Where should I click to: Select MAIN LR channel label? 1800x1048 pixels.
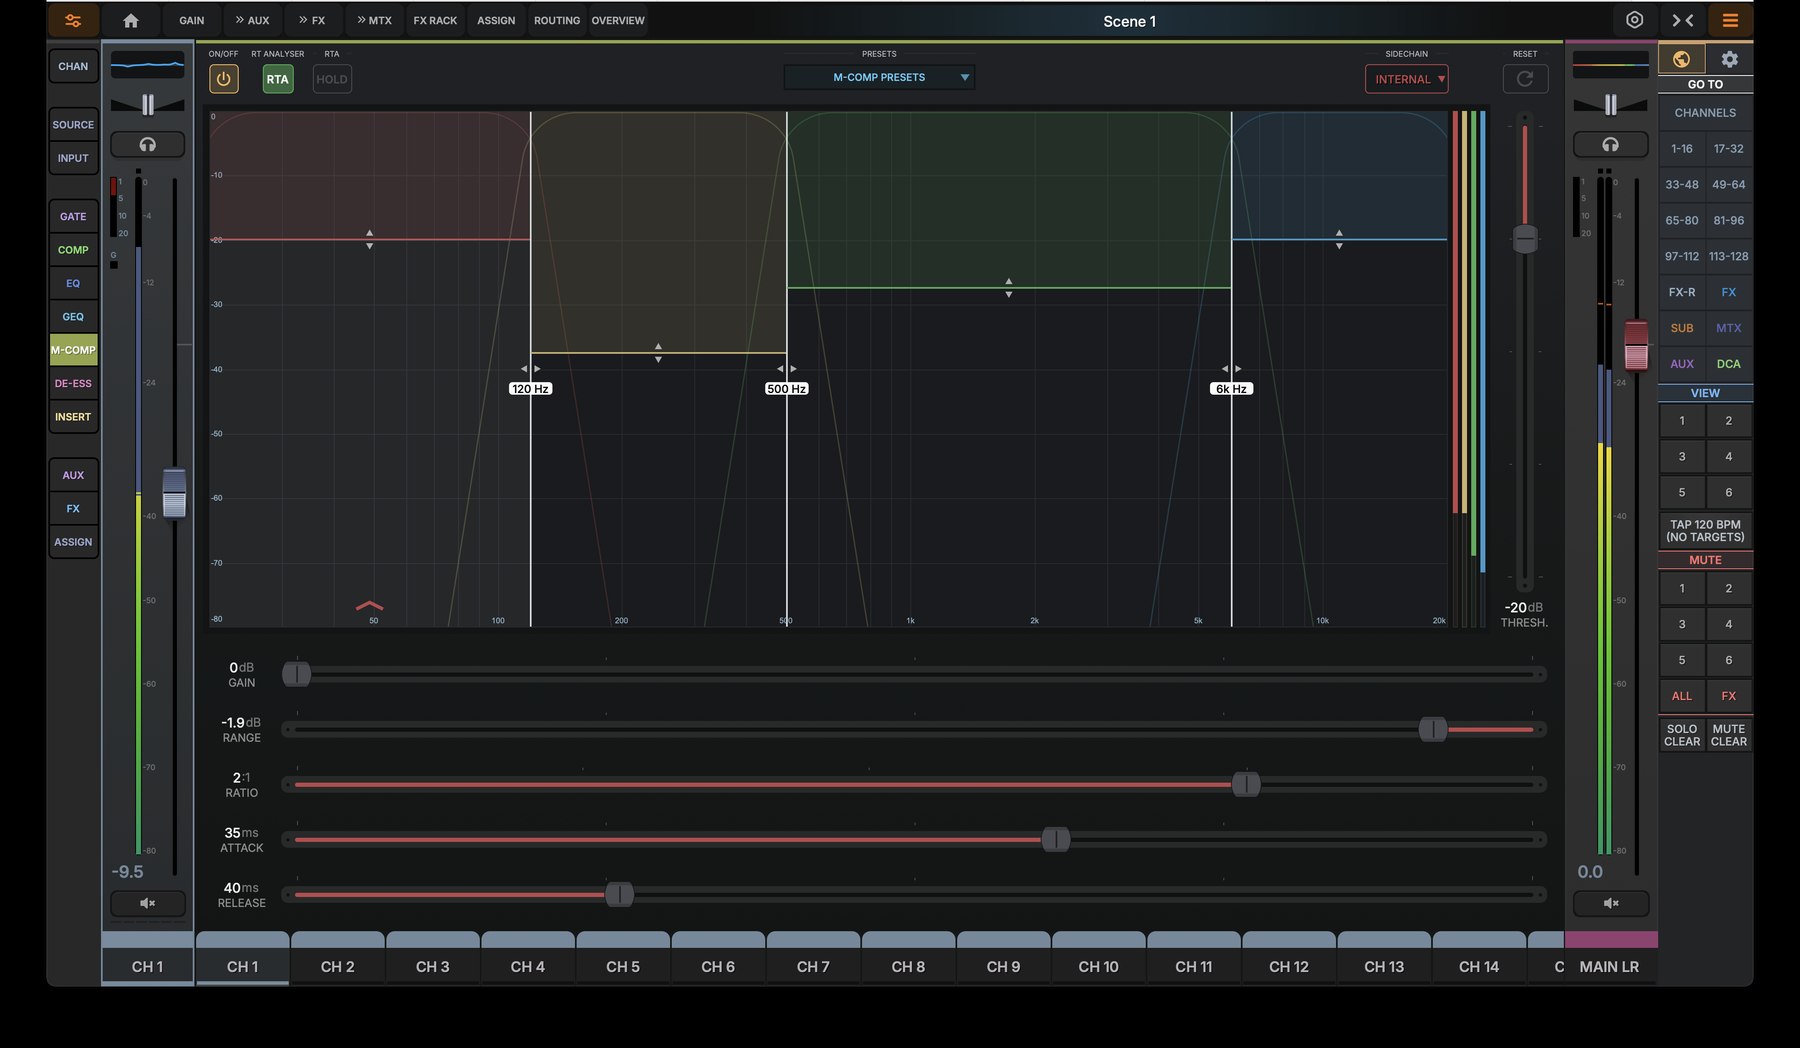tap(1609, 966)
